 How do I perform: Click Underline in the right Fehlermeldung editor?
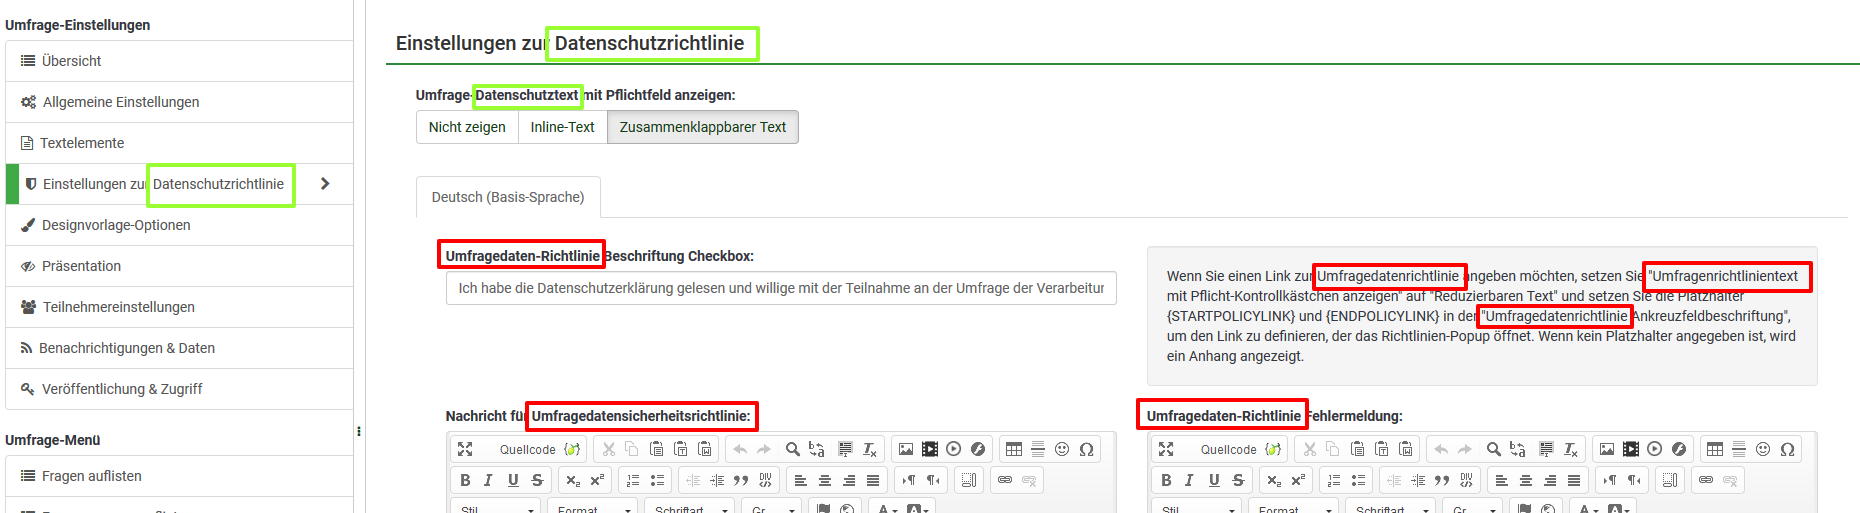coord(1214,480)
